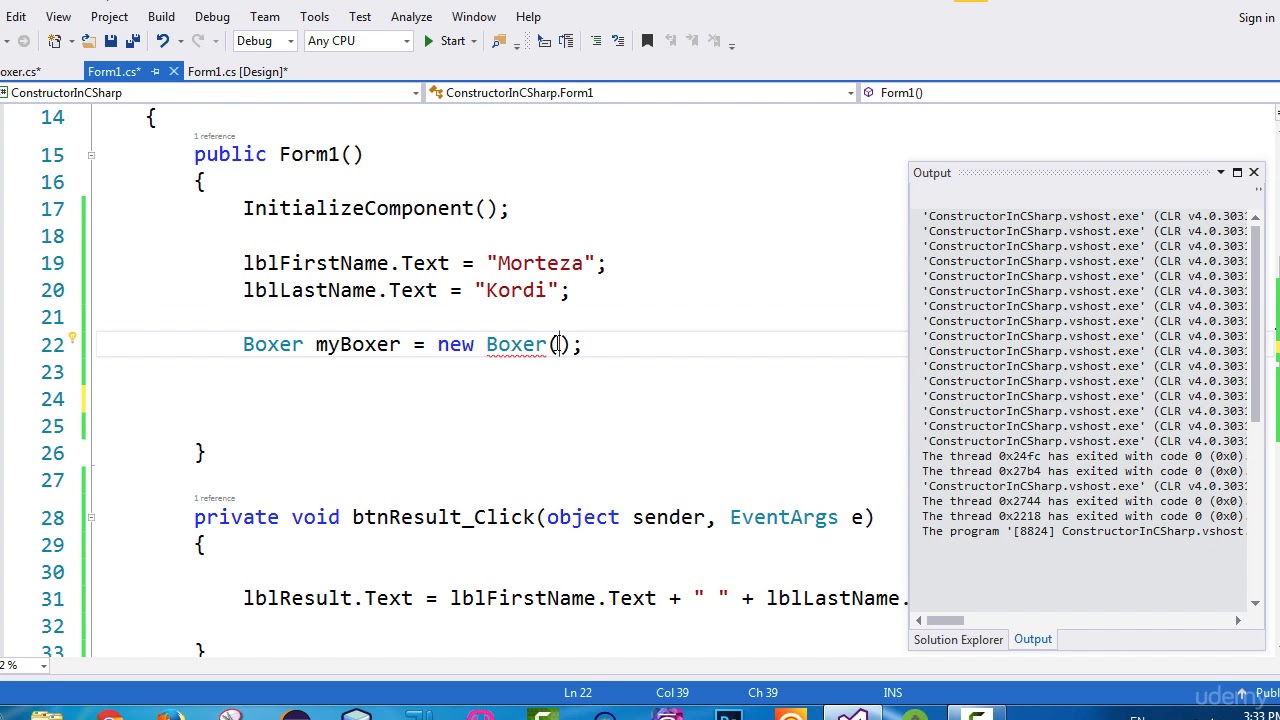Click the Open File folder icon
The height and width of the screenshot is (720, 1280).
tap(89, 41)
